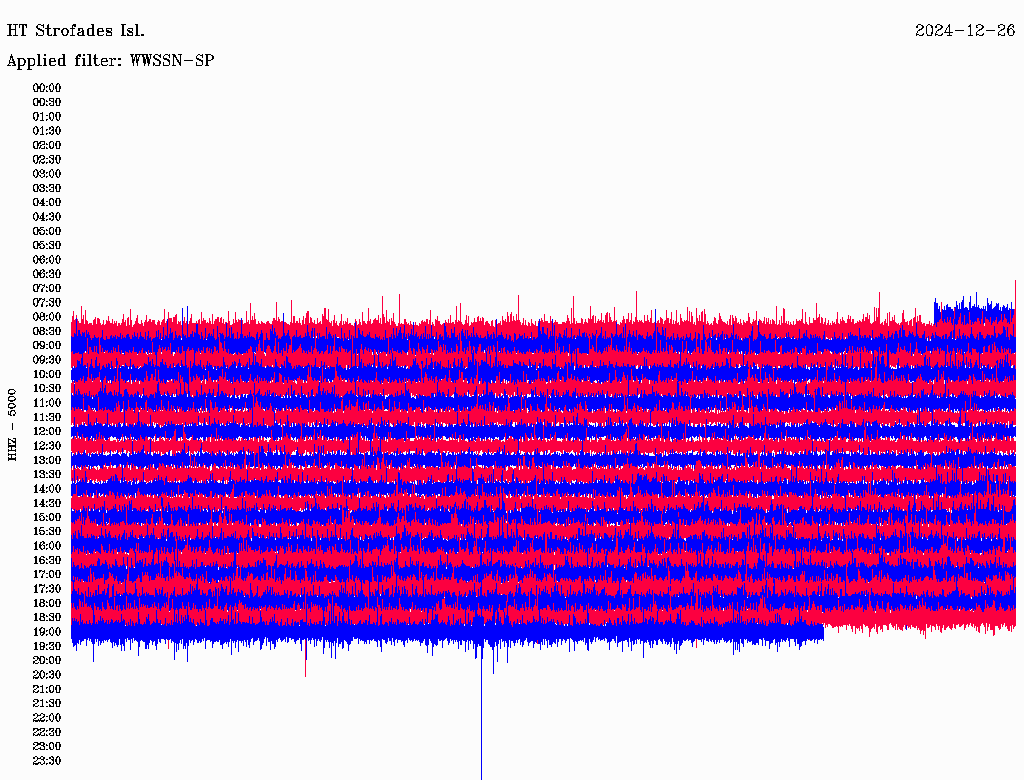The height and width of the screenshot is (780, 1024).
Task: Click the '04:30' time label
Action: coord(47,217)
